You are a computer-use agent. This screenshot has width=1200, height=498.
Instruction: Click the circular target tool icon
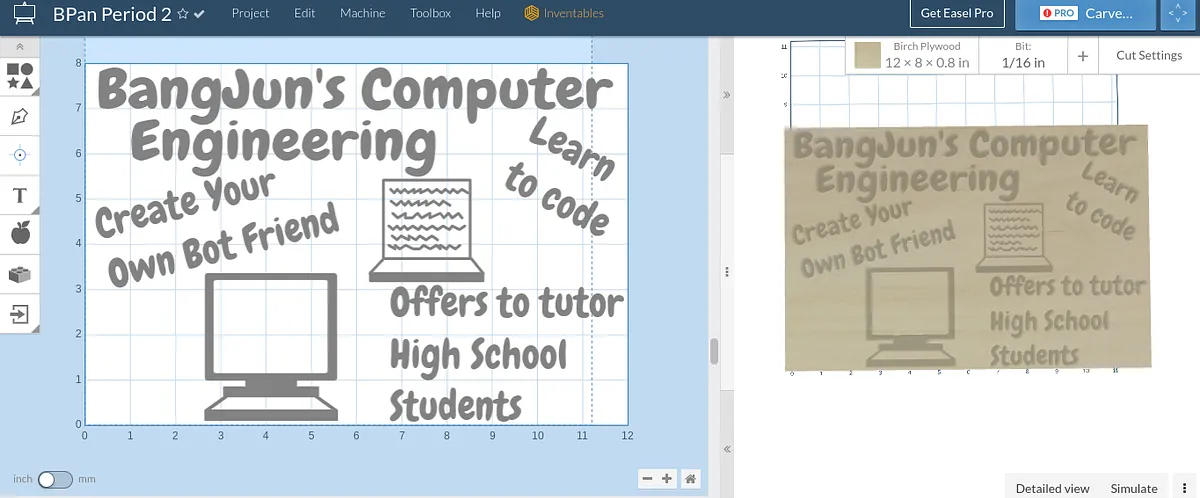click(x=20, y=155)
